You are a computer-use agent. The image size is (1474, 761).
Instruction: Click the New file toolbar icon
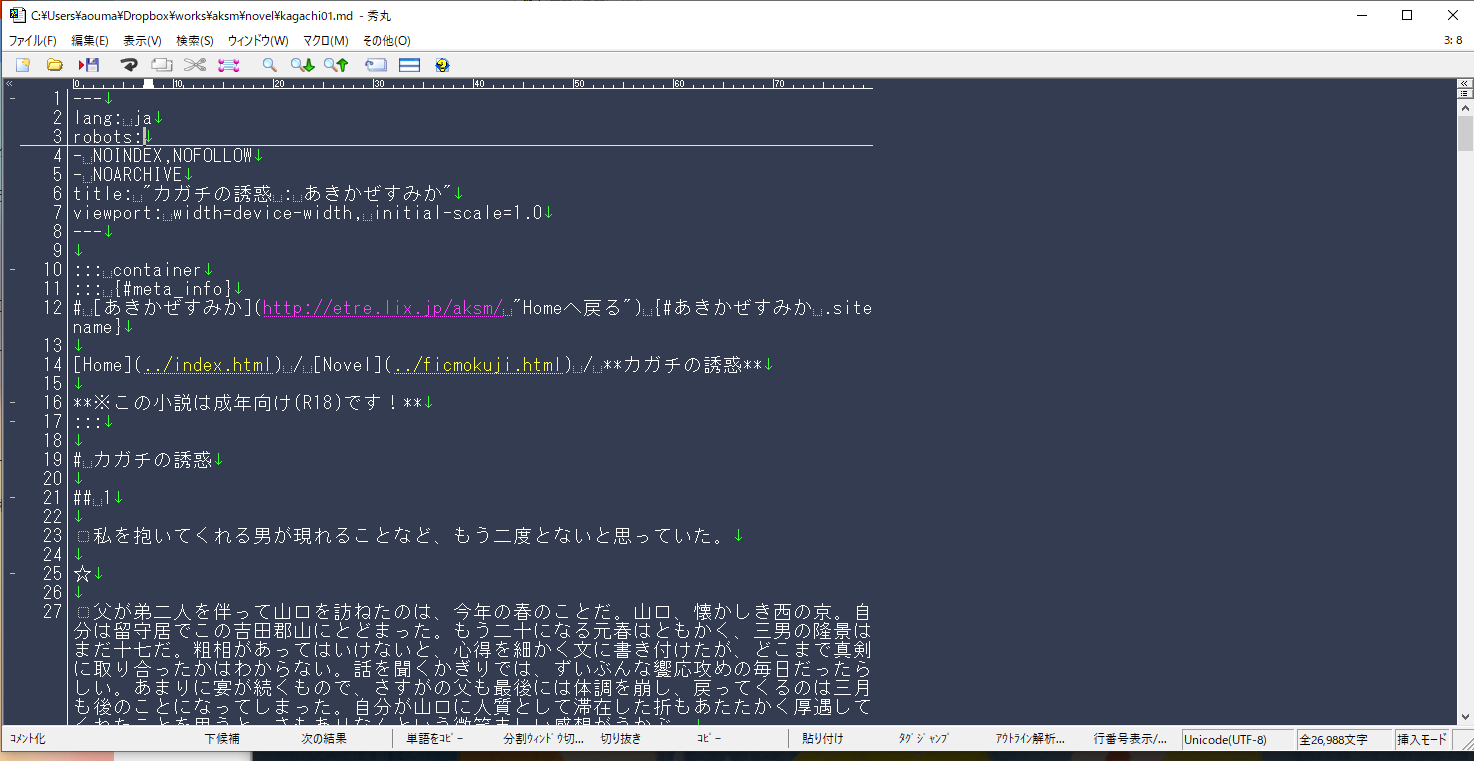22,65
